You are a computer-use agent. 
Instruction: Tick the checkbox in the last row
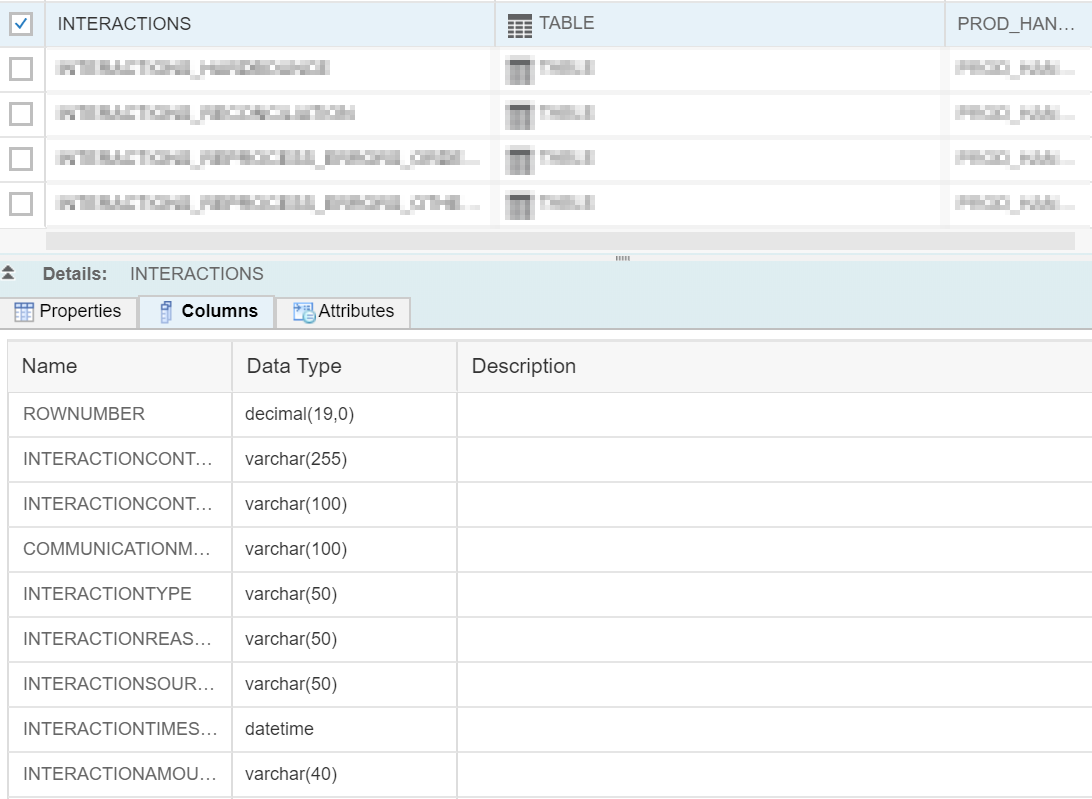tap(21, 204)
